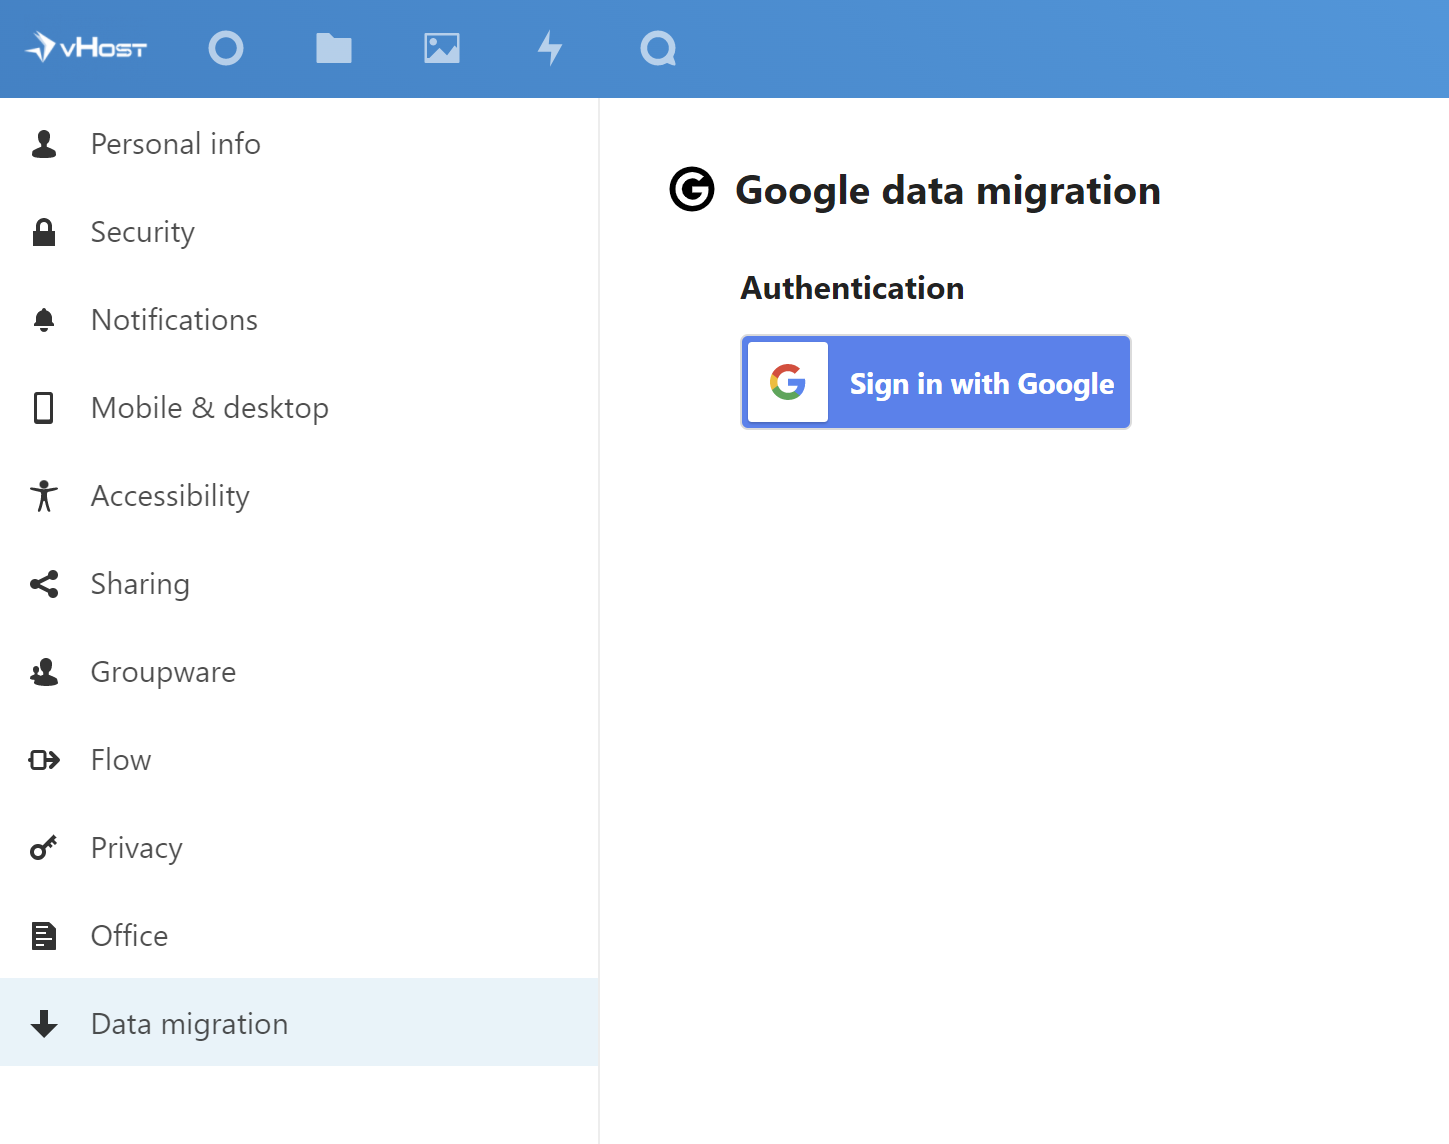This screenshot has height=1144, width=1449.
Task: Open the Photos icon in the top bar
Action: click(442, 47)
